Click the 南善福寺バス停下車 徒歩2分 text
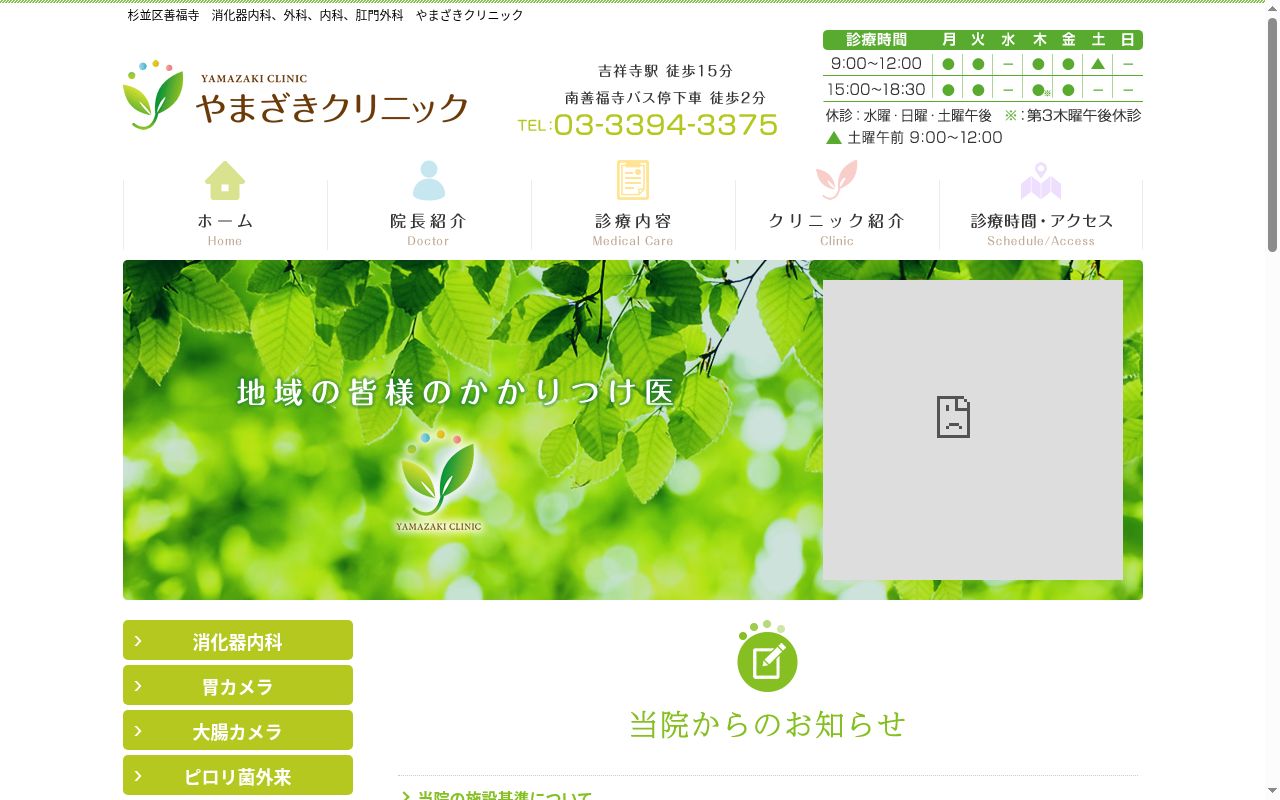This screenshot has width=1280, height=800. (x=665, y=98)
